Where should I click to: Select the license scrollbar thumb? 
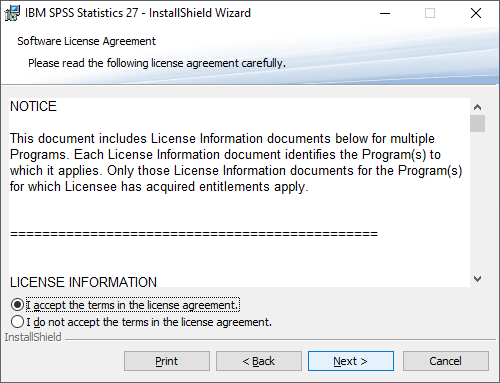point(477,124)
